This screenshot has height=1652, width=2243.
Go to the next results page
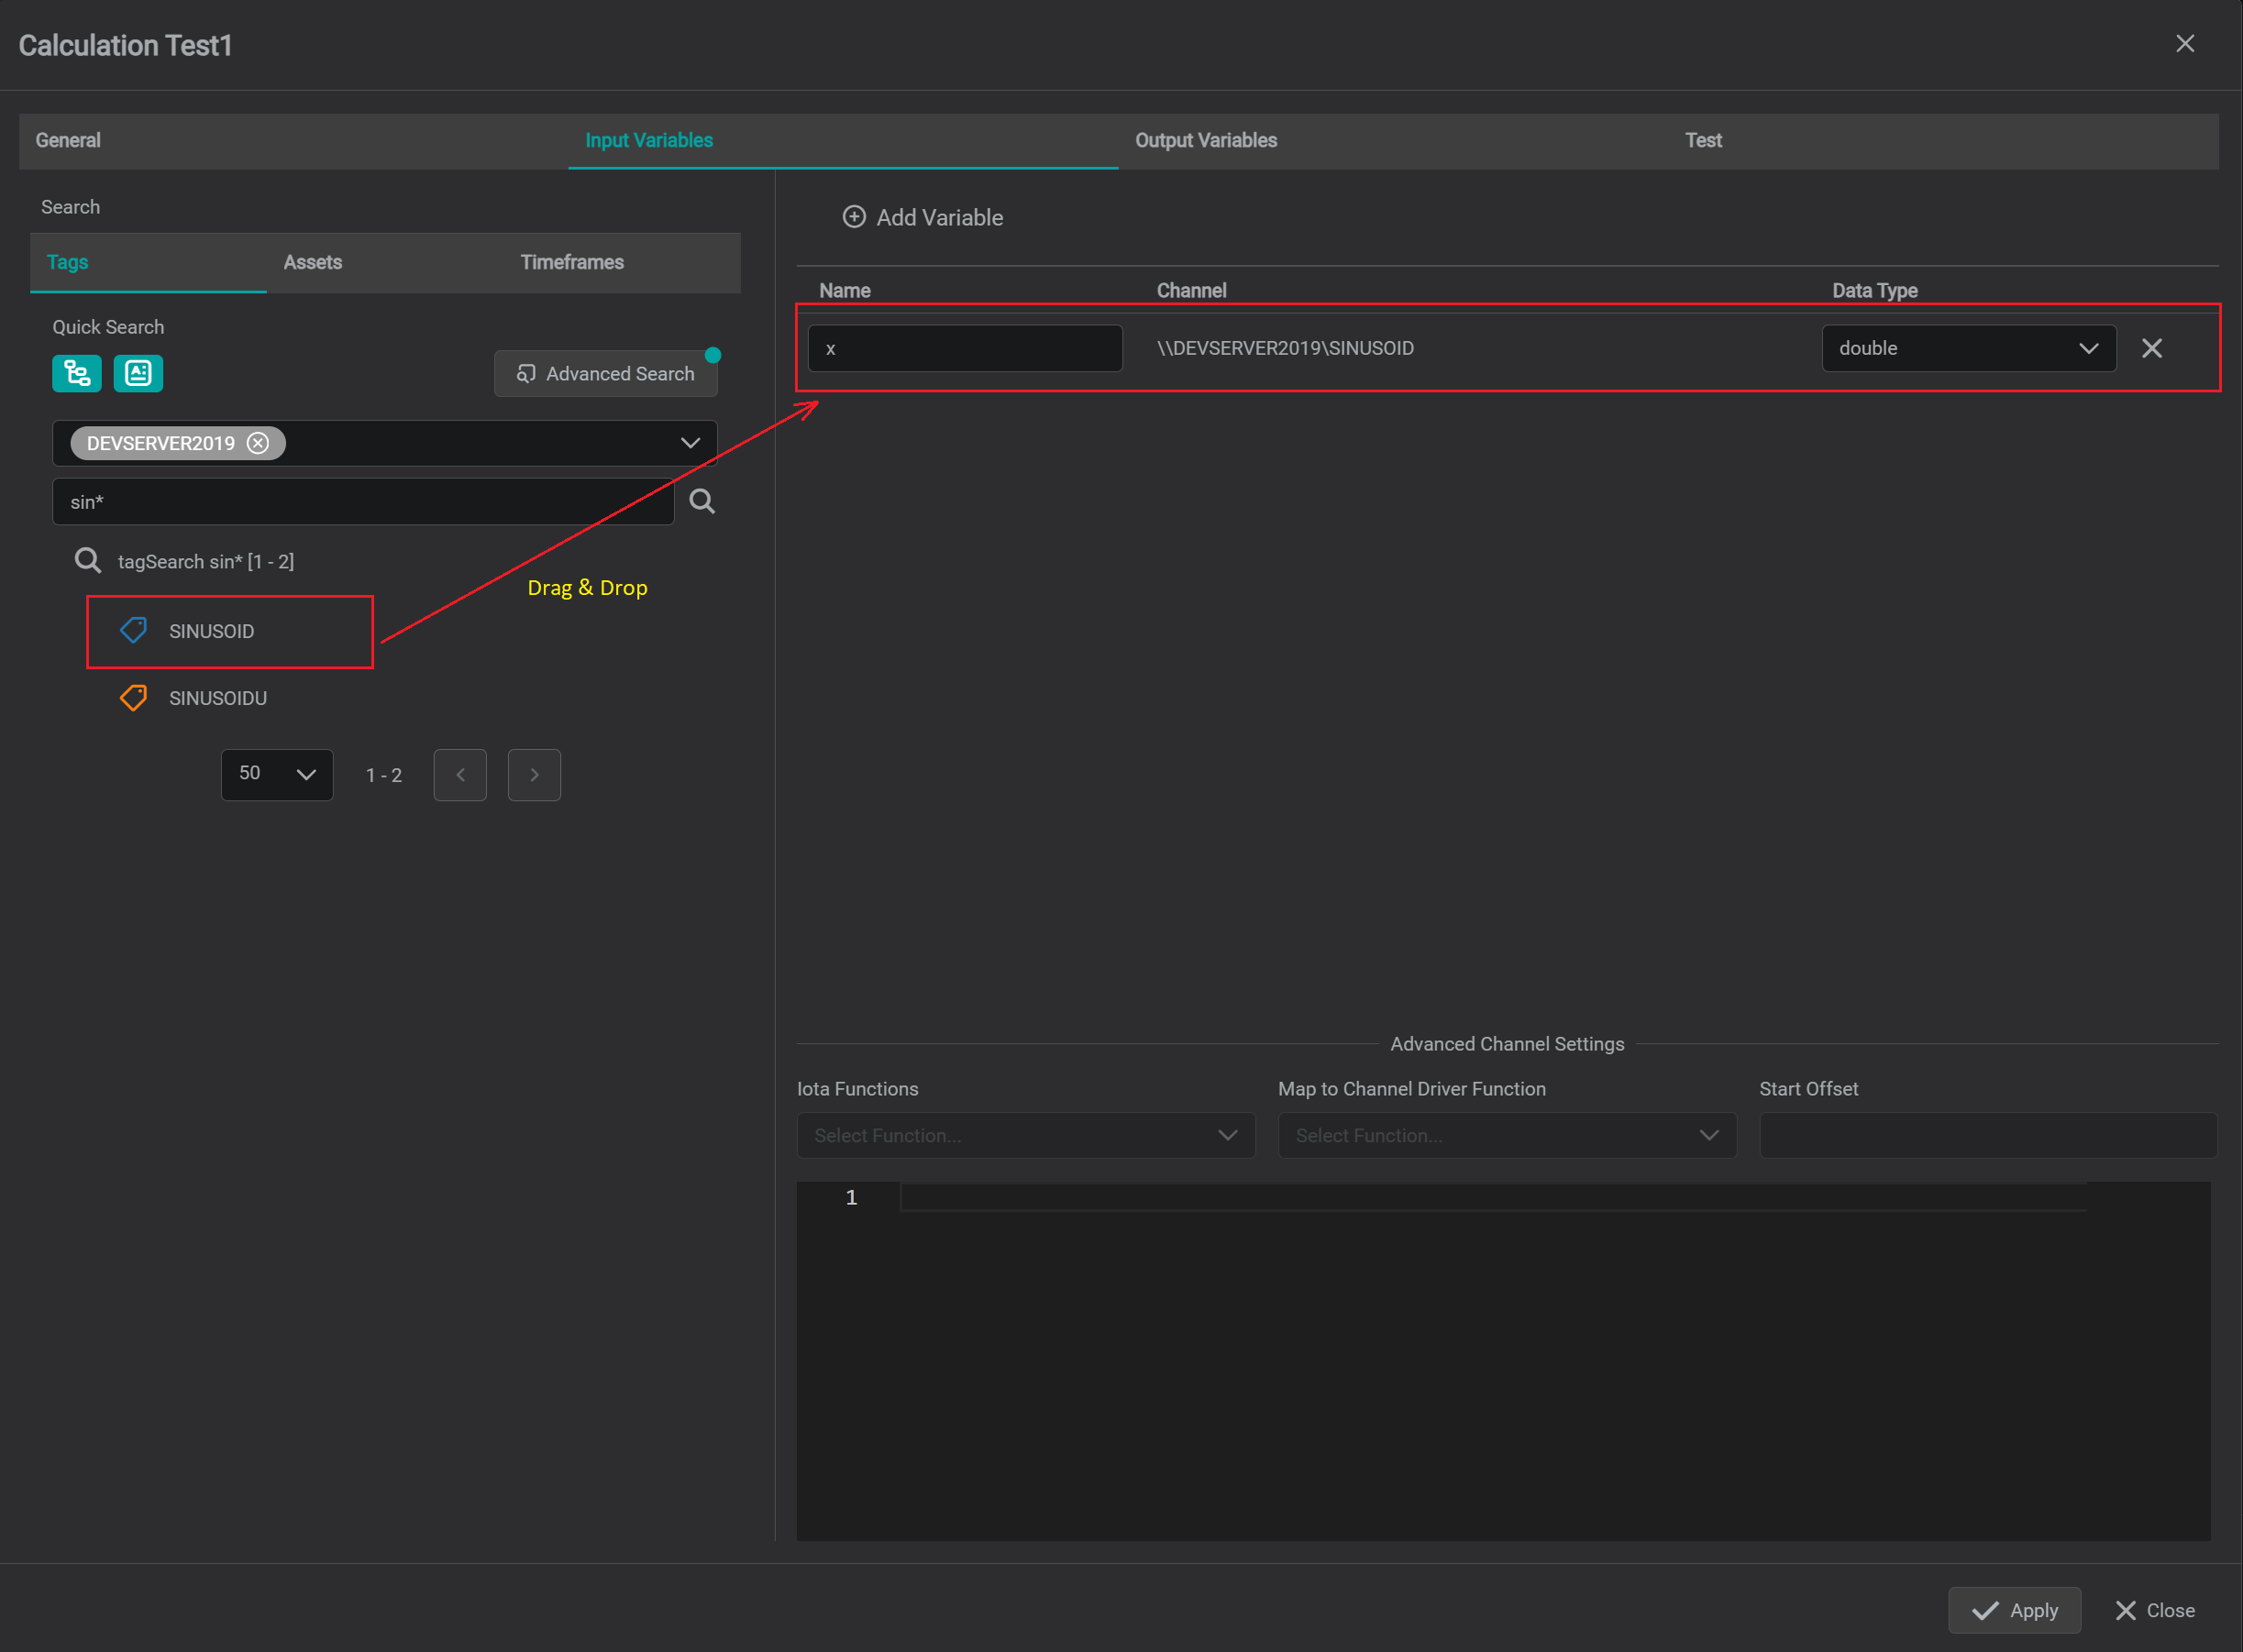click(x=534, y=775)
